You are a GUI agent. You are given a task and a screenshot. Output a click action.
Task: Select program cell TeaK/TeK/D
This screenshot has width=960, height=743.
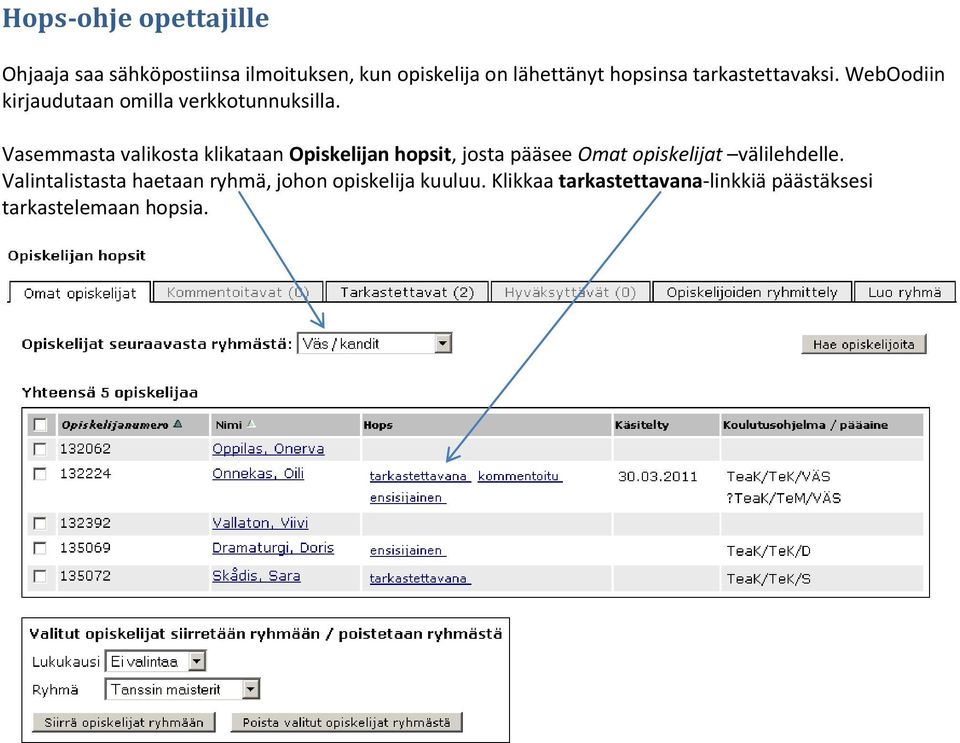point(768,551)
